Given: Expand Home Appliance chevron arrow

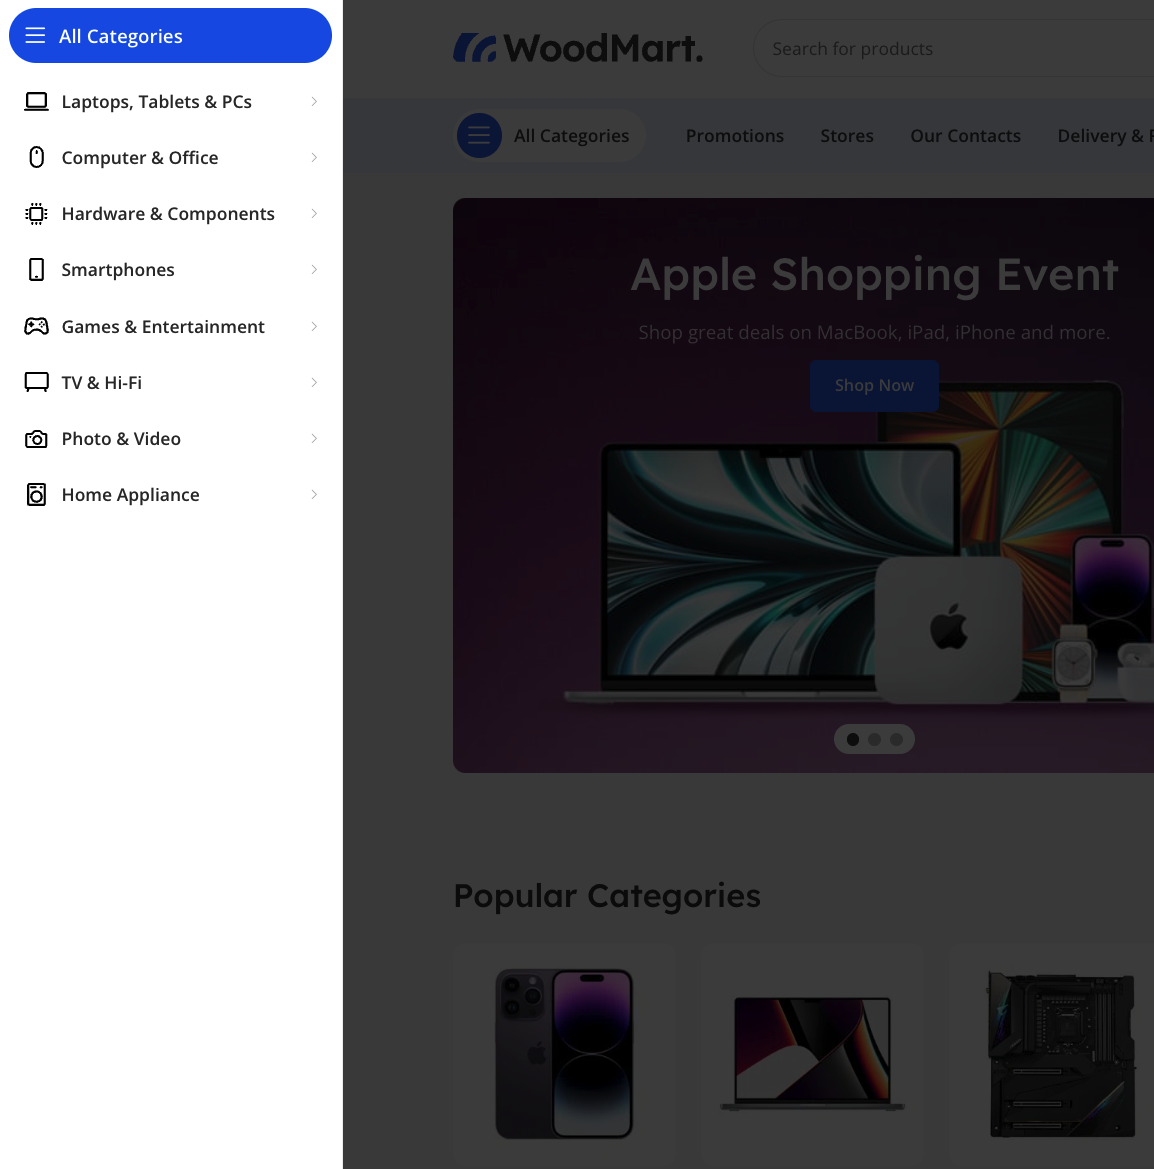Looking at the screenshot, I should point(314,495).
